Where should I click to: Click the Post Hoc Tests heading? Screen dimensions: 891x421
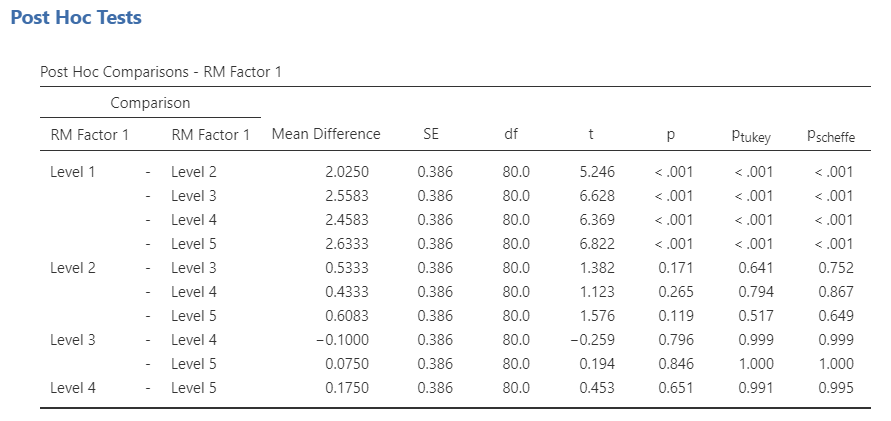click(76, 18)
